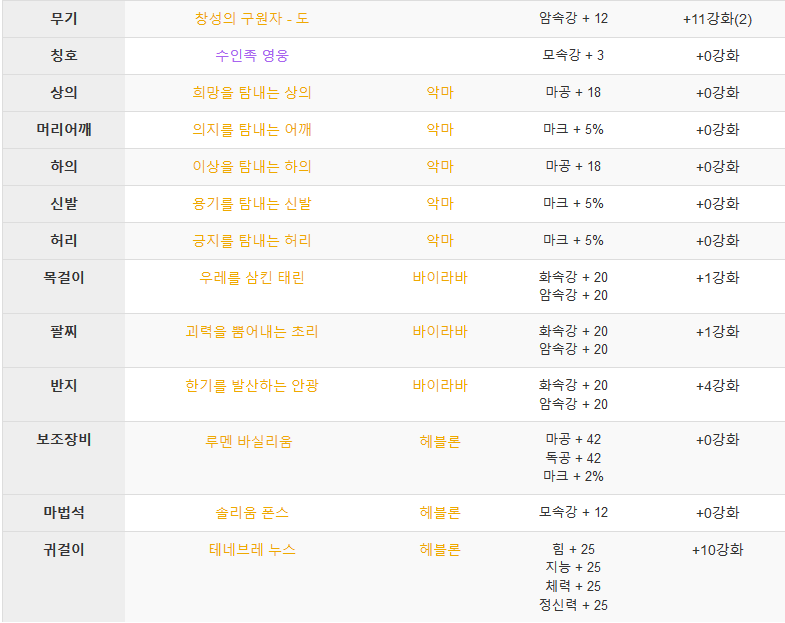
Task: Click the 목걸이 row header
Action: 64,286
